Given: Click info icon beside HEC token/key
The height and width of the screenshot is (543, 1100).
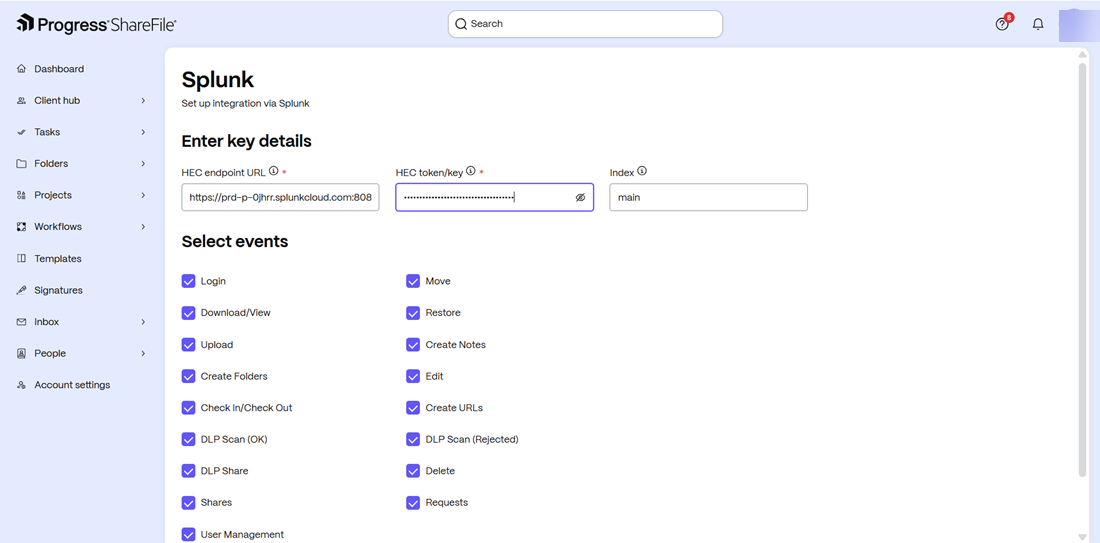Looking at the screenshot, I should point(471,170).
